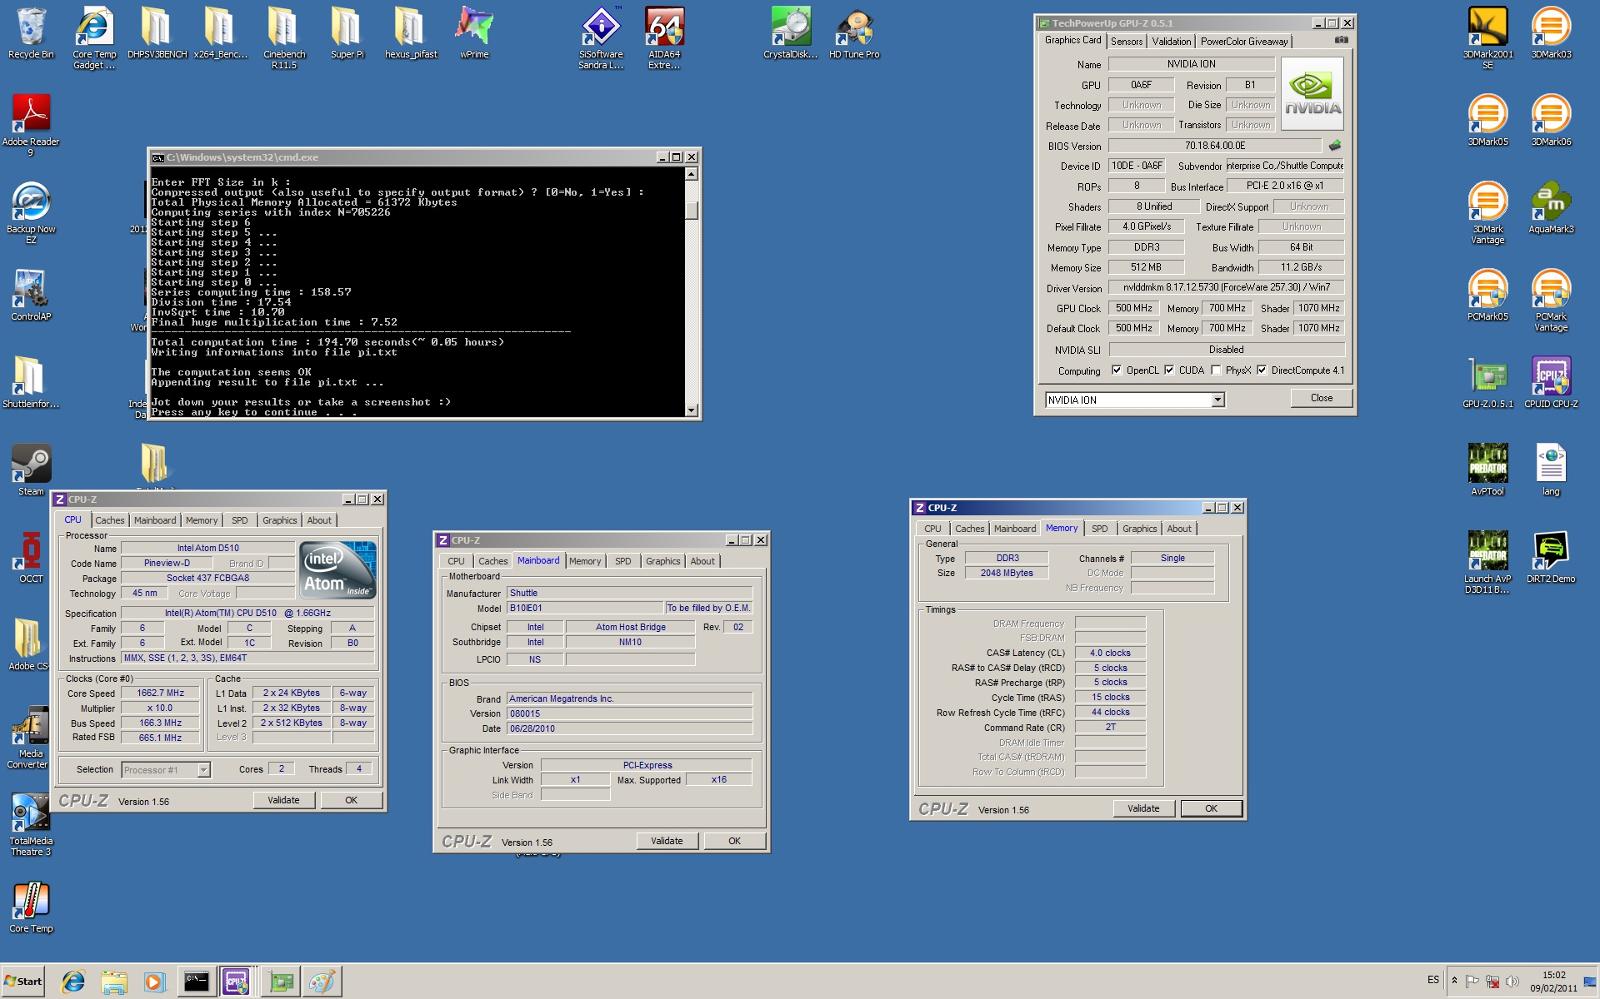
Task: Launch DiRT2 Demo desktop icon
Action: point(1551,557)
